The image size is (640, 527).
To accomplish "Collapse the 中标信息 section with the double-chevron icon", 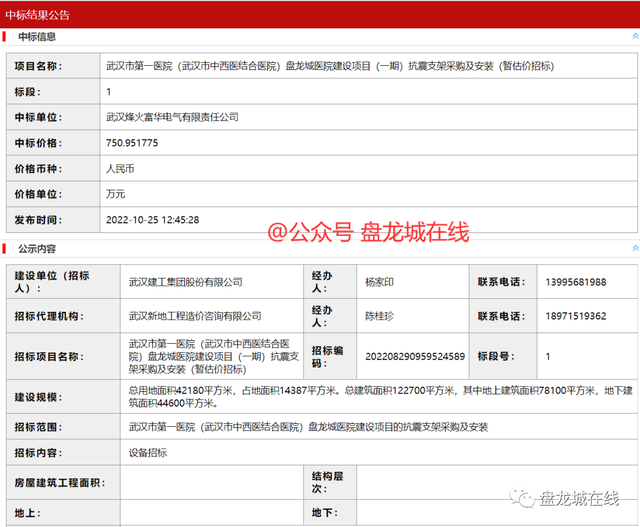I will point(635,36).
